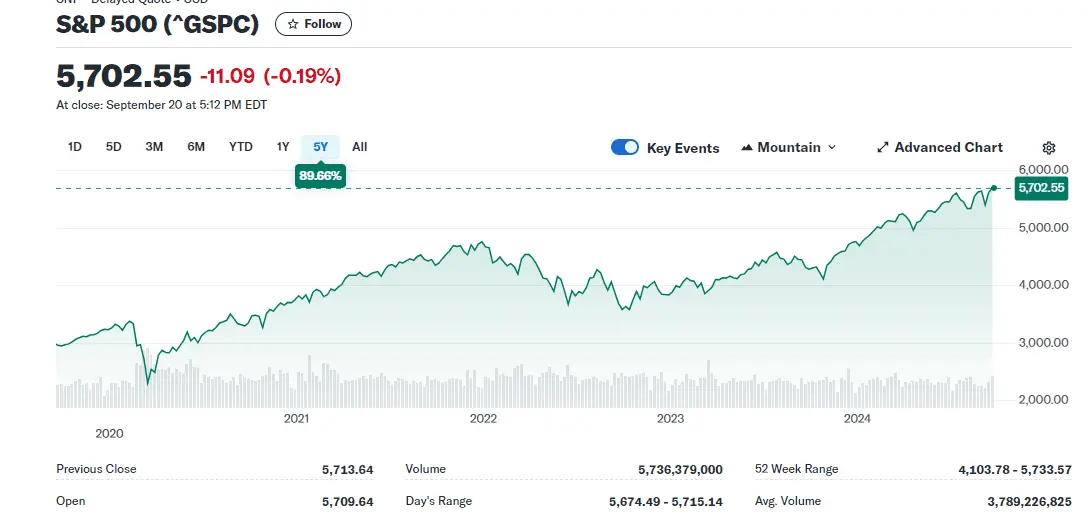Image resolution: width=1087 pixels, height=512 pixels.
Task: Open the Advanced Chart view
Action: pyautogui.click(x=948, y=147)
